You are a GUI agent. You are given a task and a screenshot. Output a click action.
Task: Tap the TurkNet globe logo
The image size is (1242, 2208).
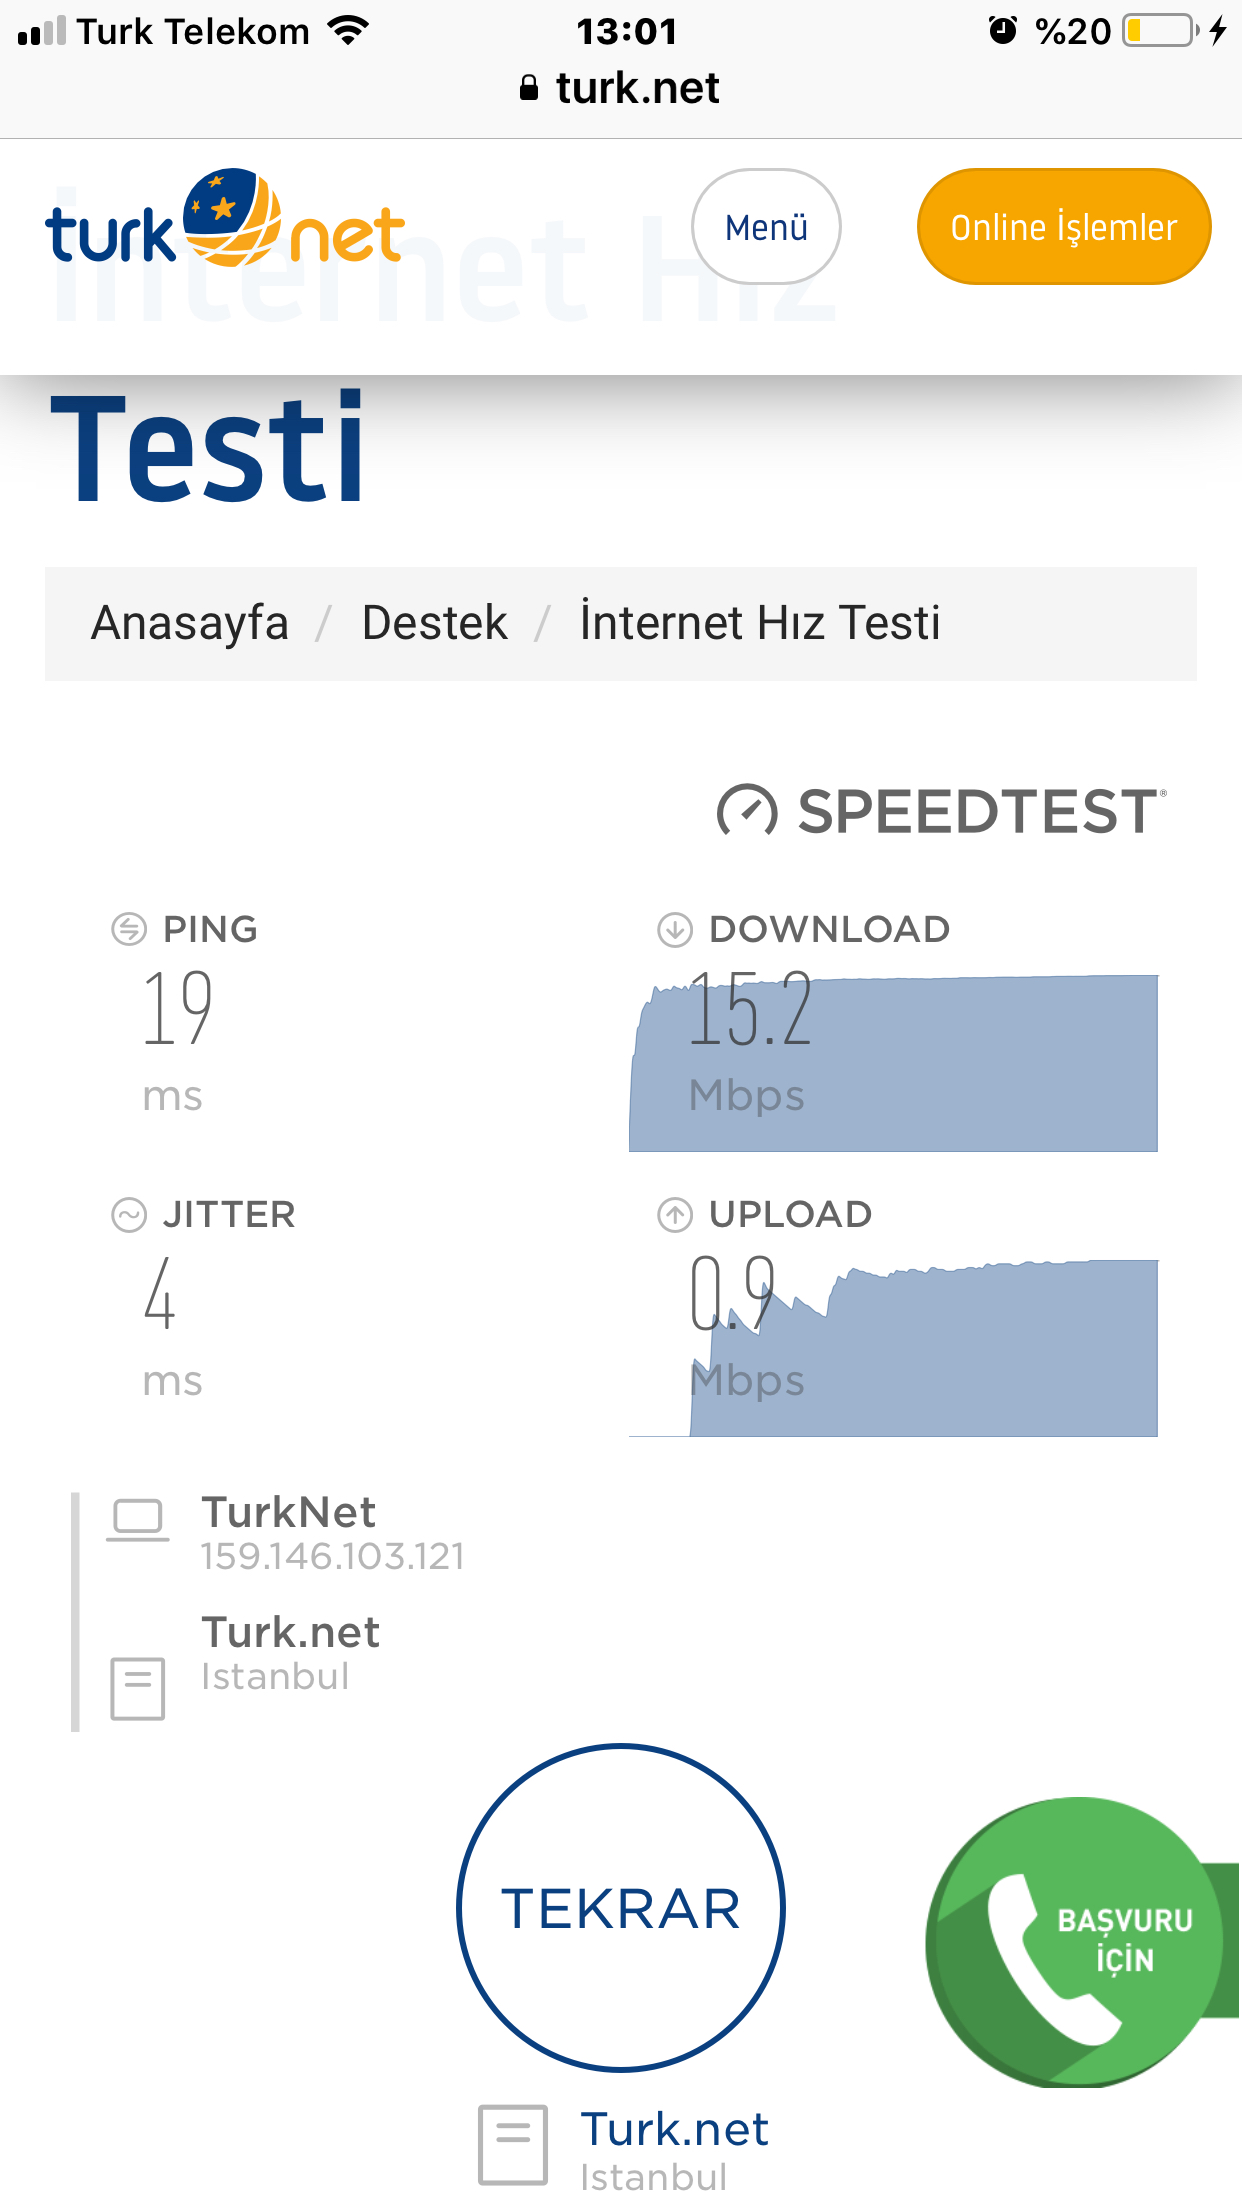pos(225,218)
